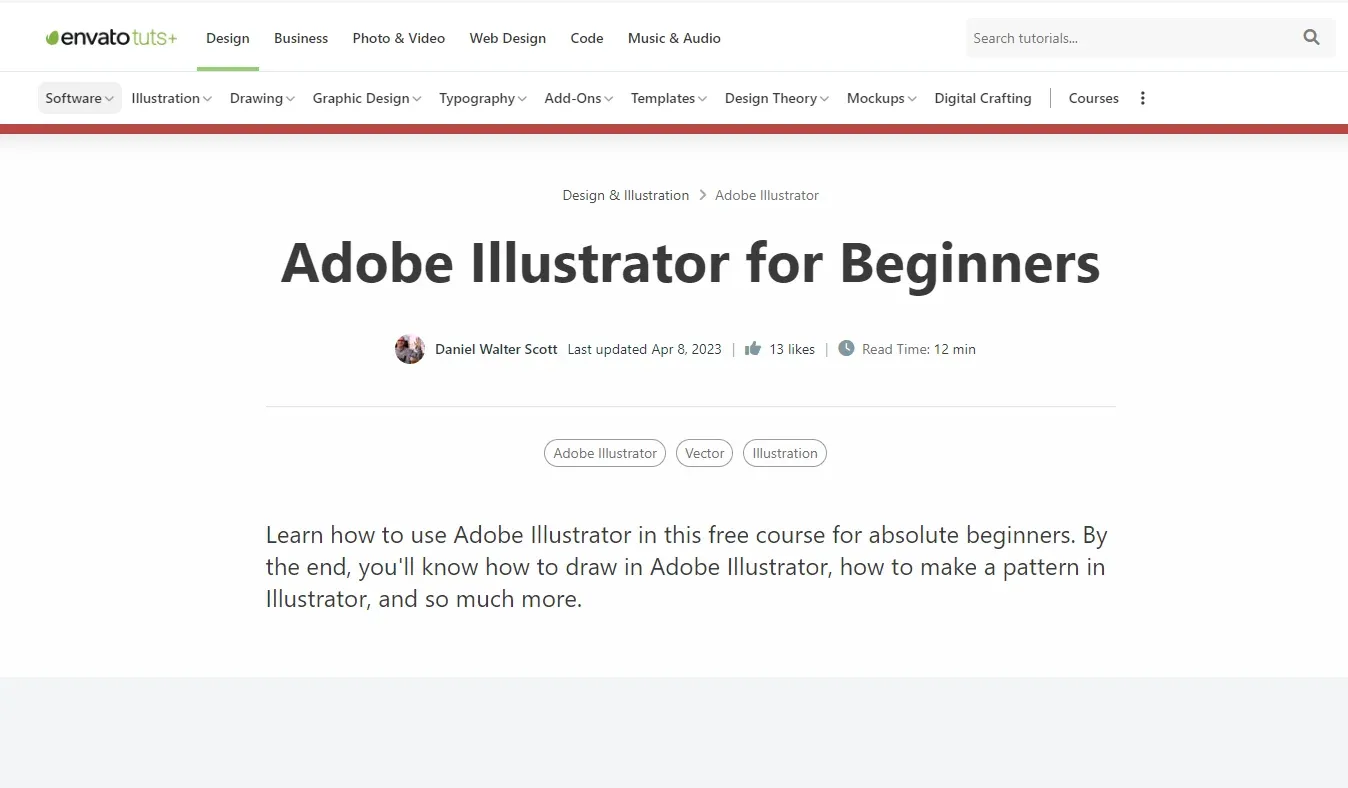The width and height of the screenshot is (1348, 788).
Task: Click the Adobe Illustrator tag pill
Action: coord(605,453)
